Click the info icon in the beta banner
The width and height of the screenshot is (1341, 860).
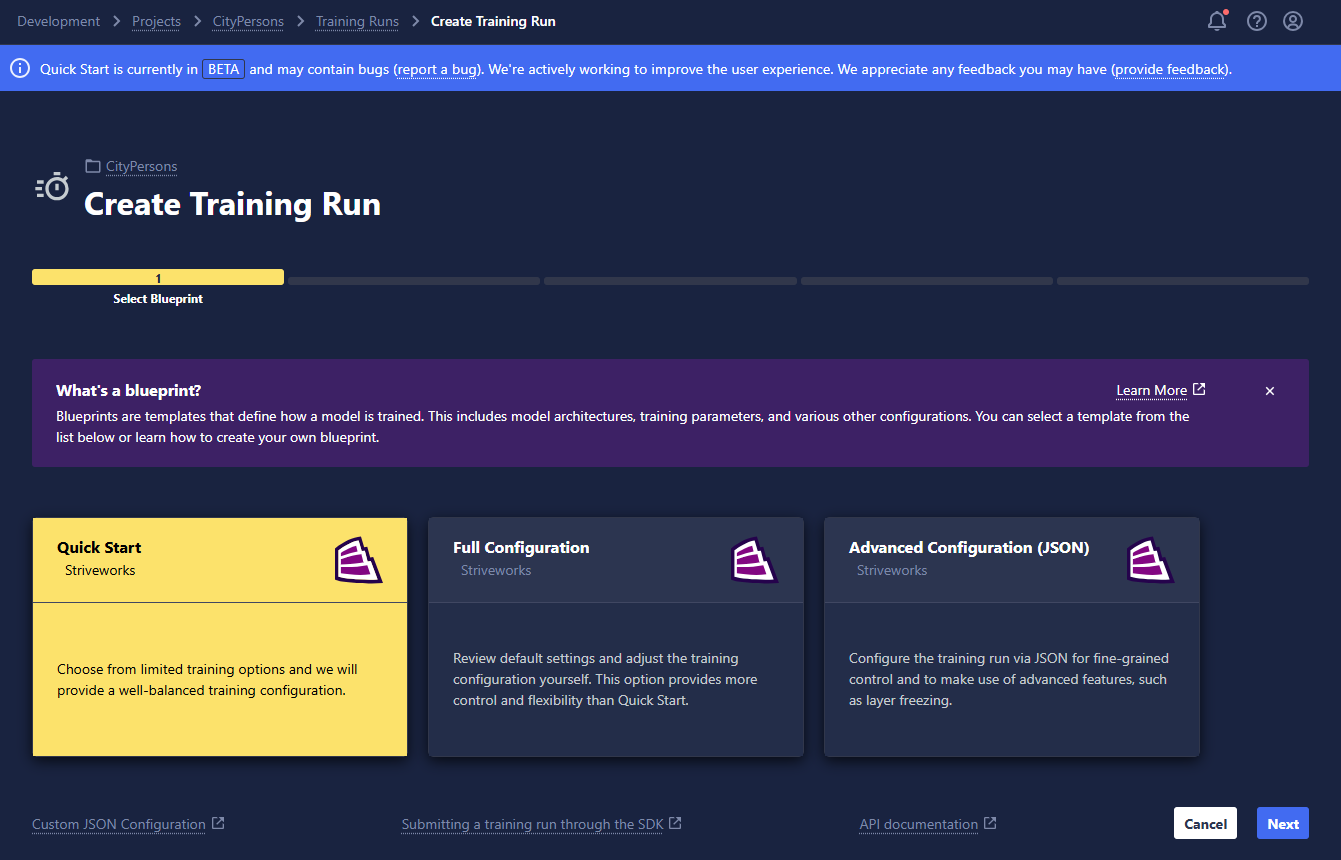tap(20, 68)
